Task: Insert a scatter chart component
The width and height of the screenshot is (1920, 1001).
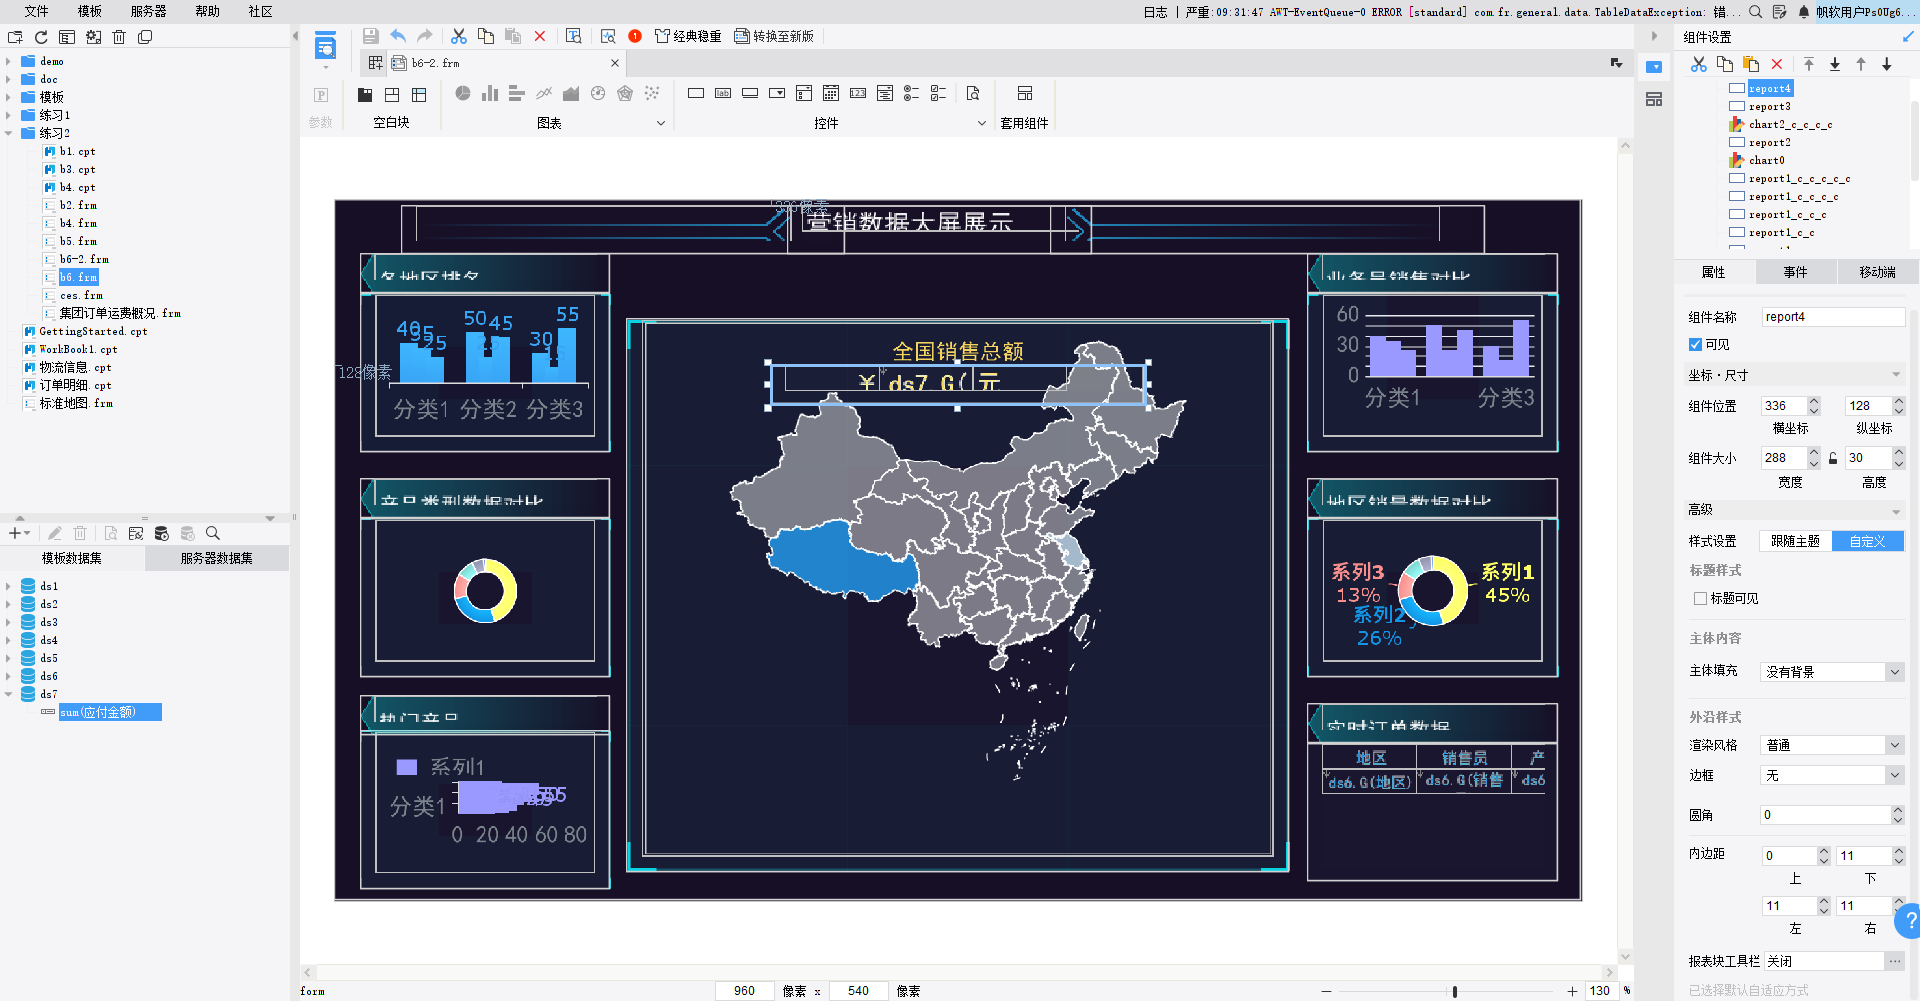Action: pos(652,93)
